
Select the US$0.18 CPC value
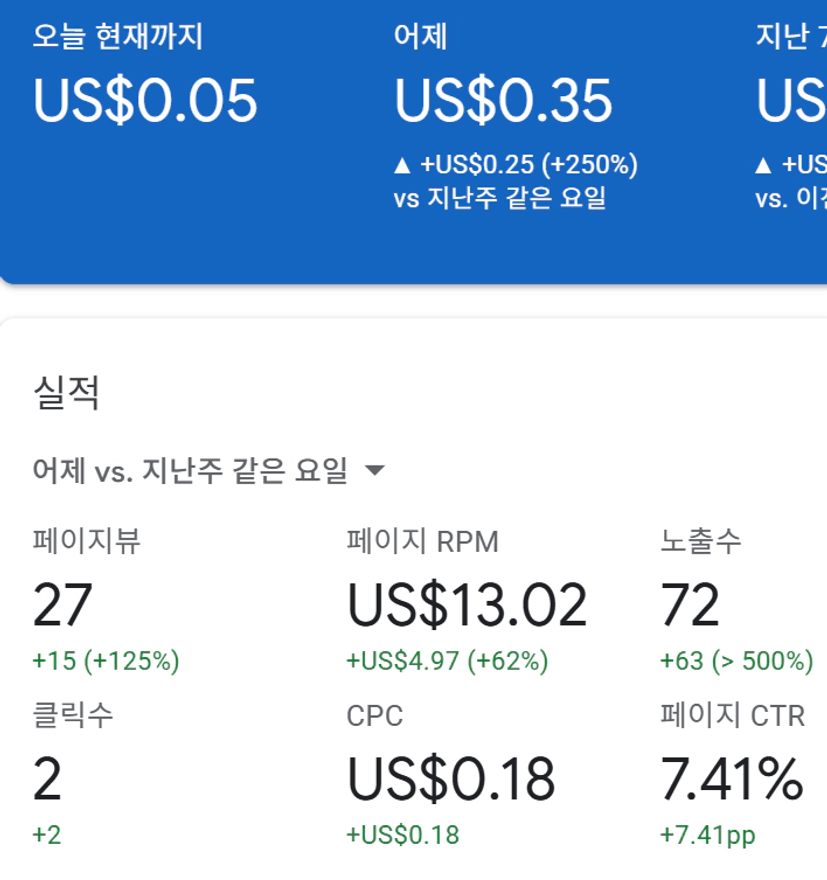[x=451, y=779]
